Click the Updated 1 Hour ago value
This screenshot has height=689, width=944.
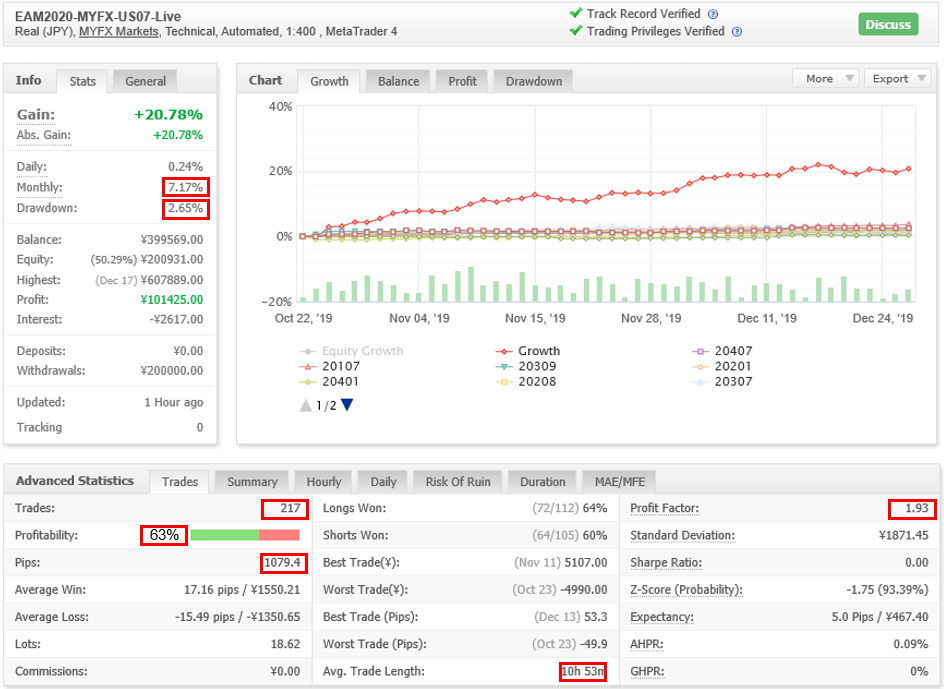coord(173,402)
